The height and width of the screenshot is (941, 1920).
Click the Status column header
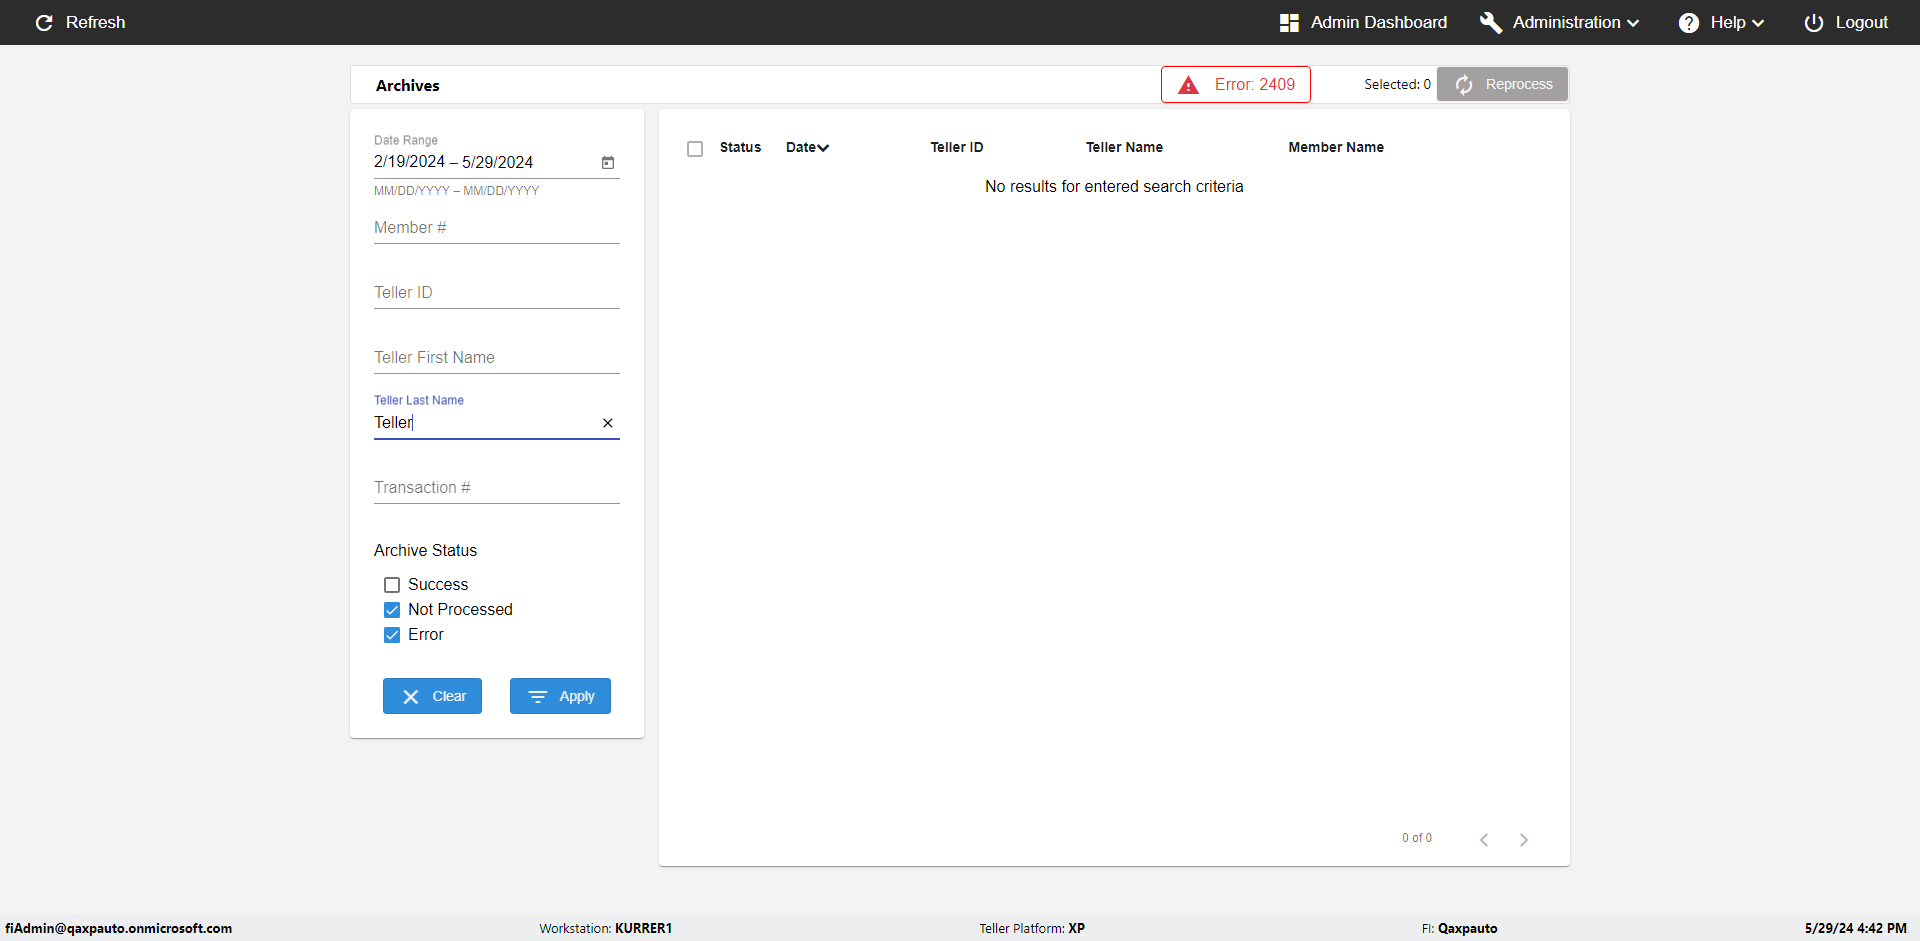740,147
